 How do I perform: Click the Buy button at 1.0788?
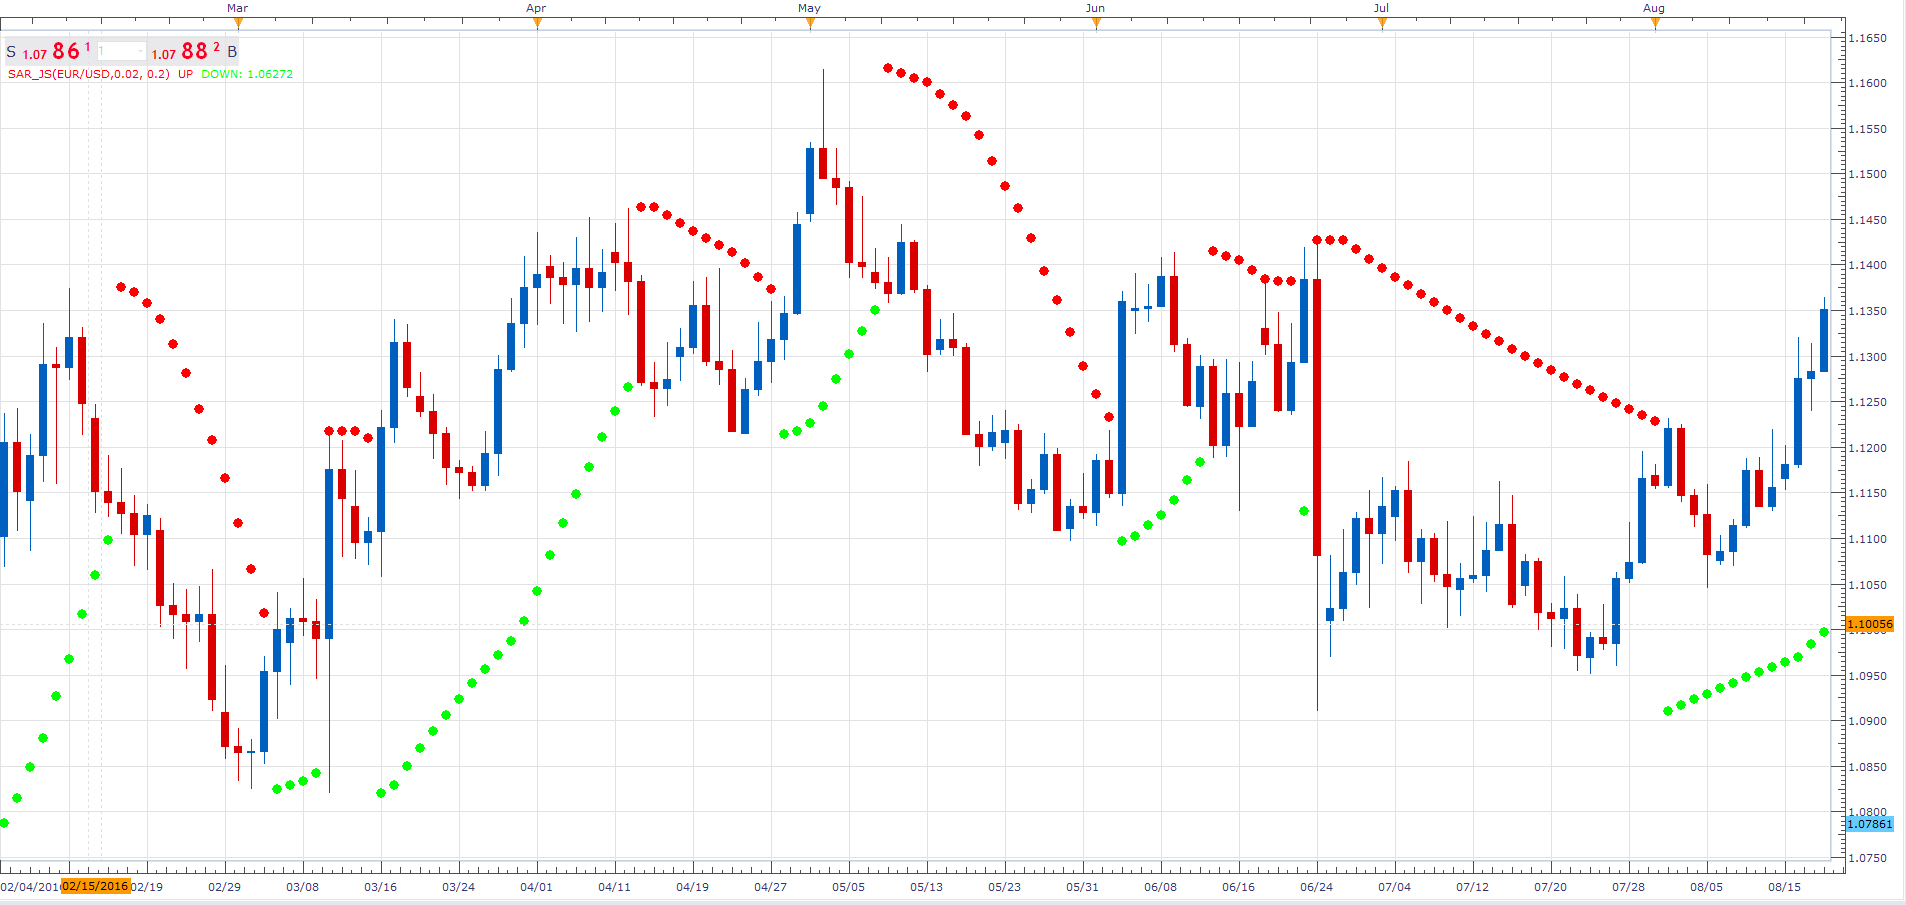coord(194,51)
